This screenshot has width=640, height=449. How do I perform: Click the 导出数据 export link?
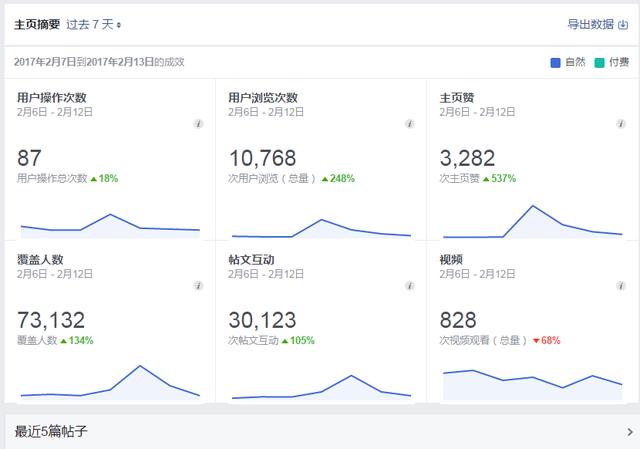tap(591, 24)
